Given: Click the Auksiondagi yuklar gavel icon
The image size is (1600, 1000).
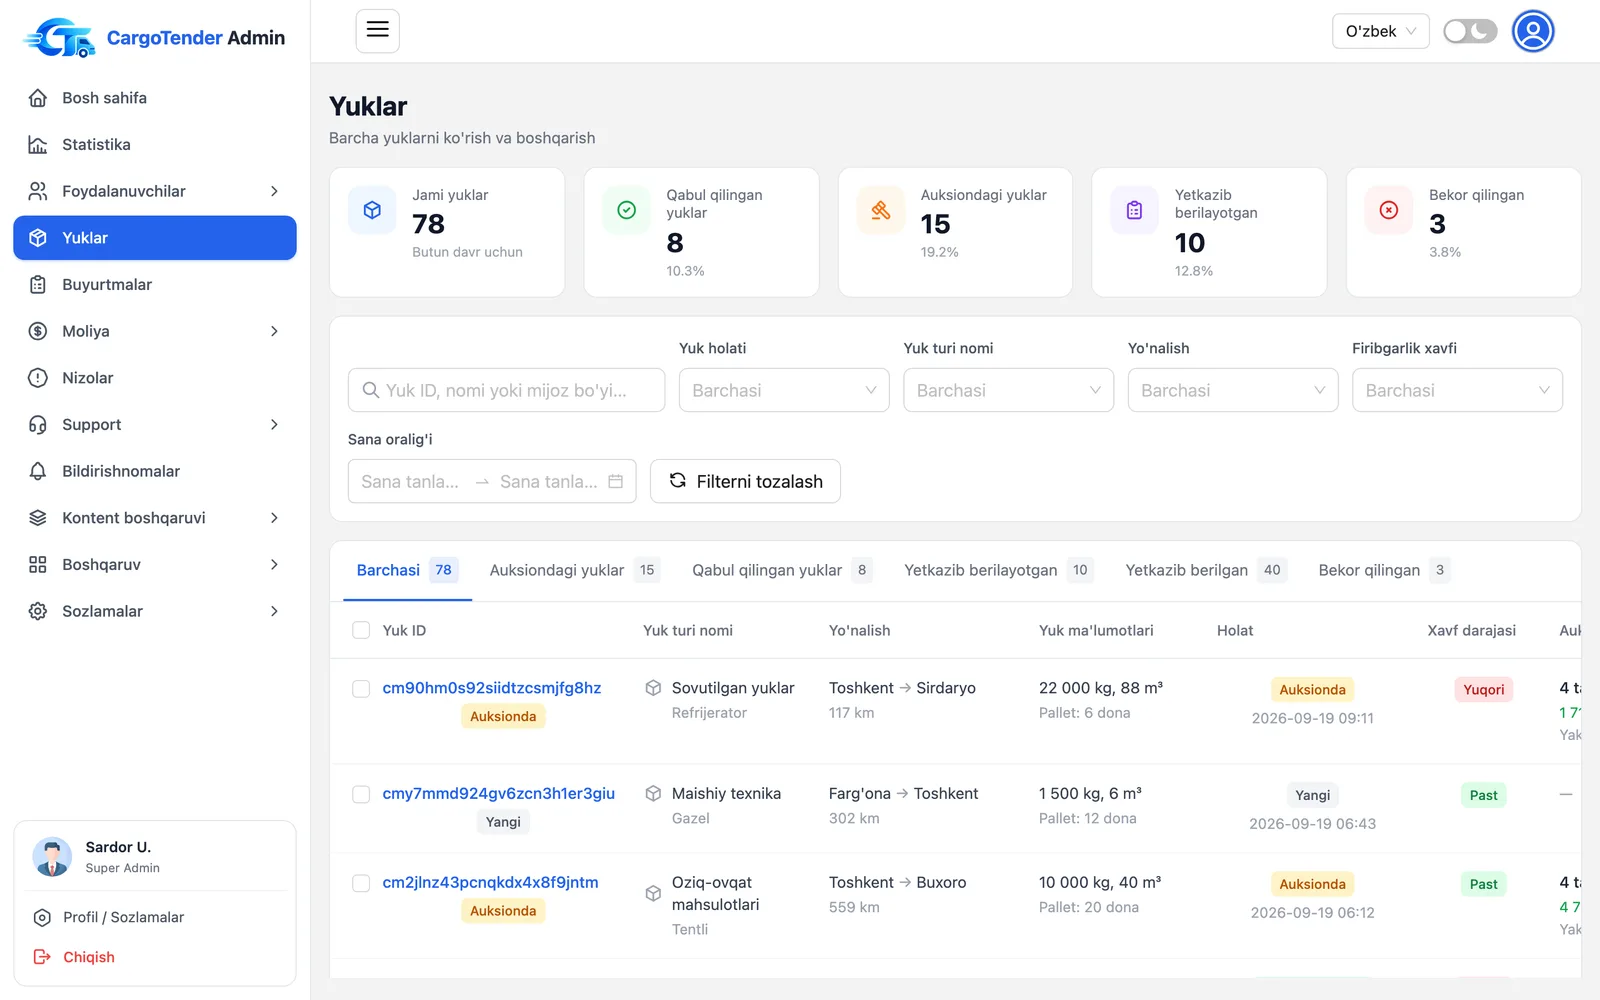Looking at the screenshot, I should [x=881, y=210].
